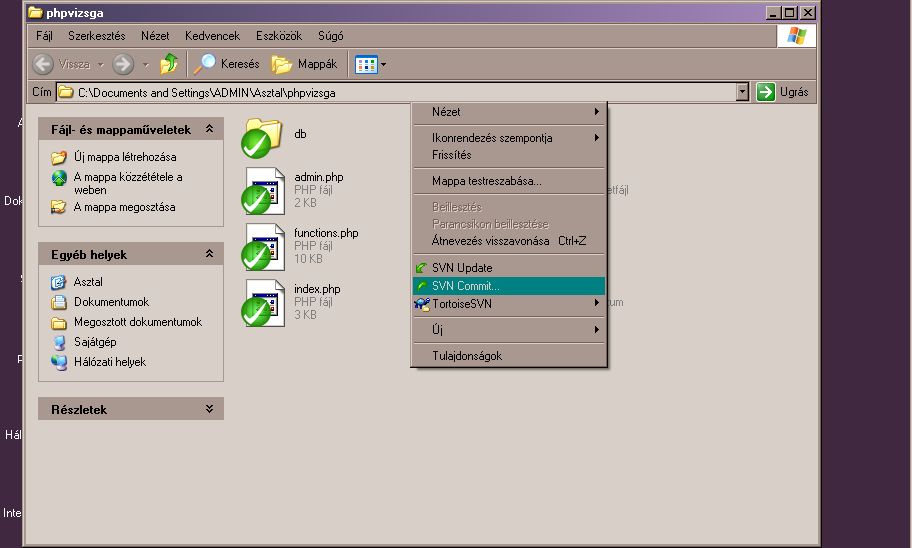Viewport: 912px width, 548px height.
Task: Click the Forward arrow icon
Action: click(x=123, y=64)
